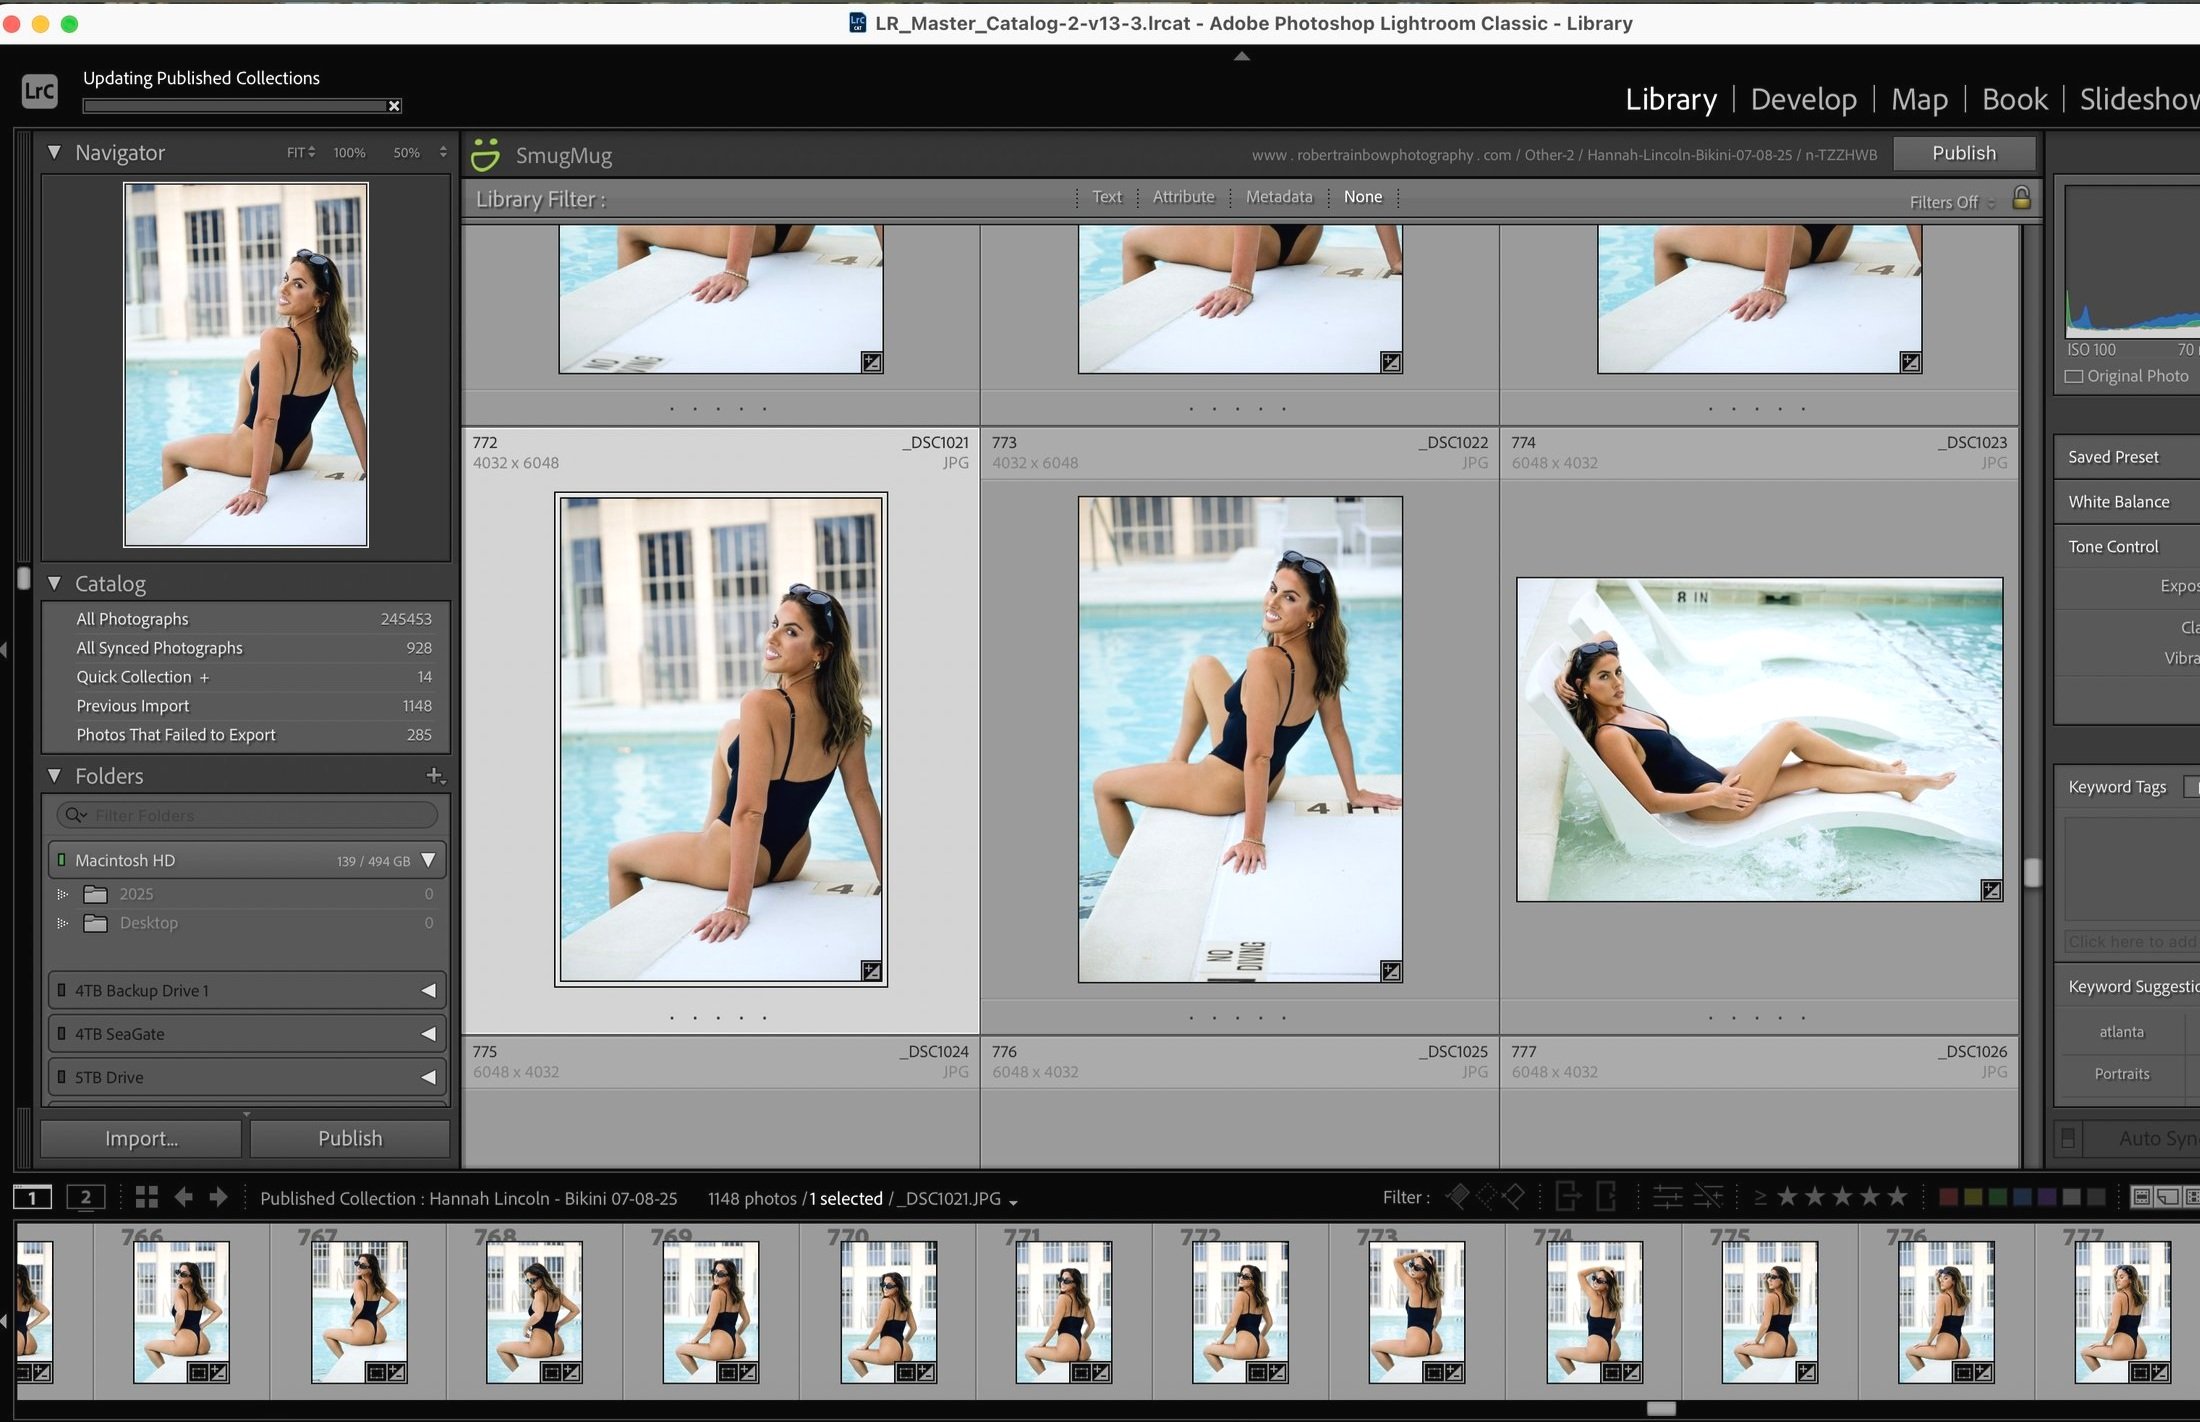
Task: Expand the Desktop folder
Action: [62, 923]
